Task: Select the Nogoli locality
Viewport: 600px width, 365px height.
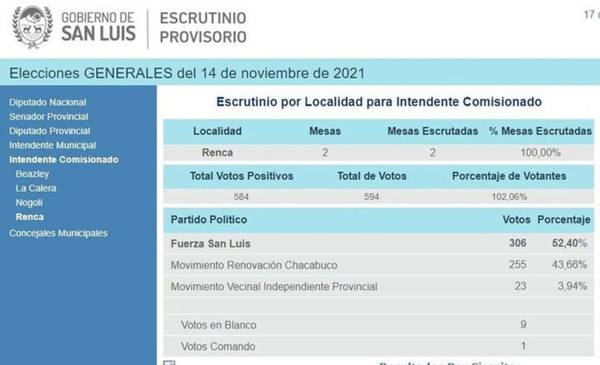Action: 29,202
